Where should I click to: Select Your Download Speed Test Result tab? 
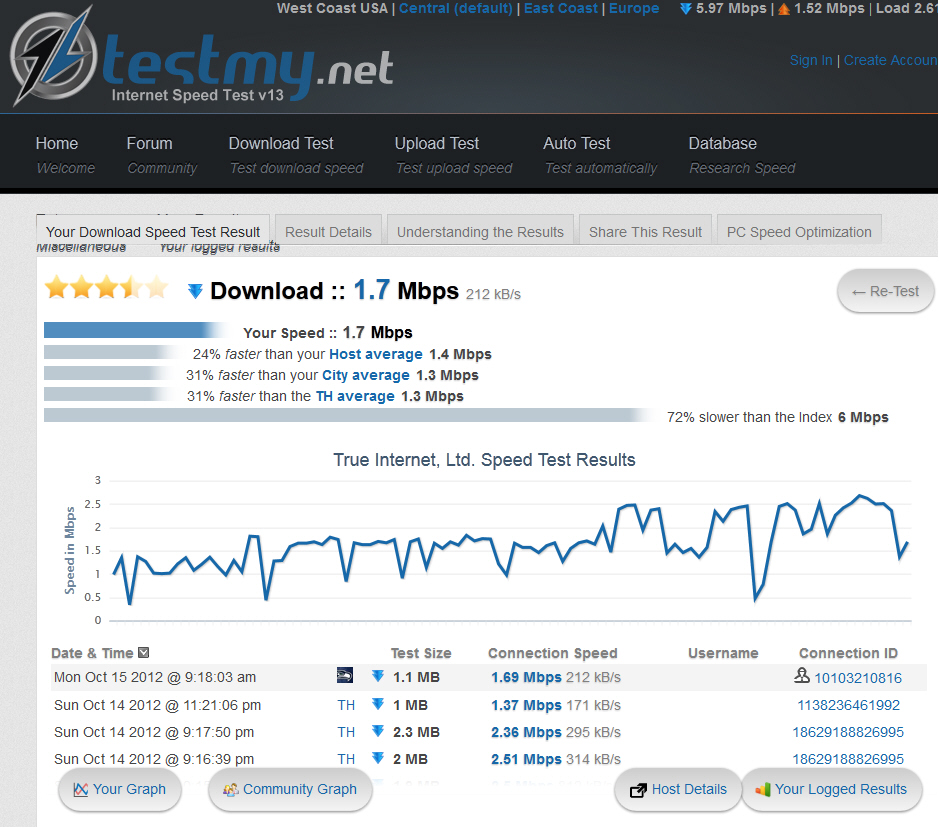153,232
